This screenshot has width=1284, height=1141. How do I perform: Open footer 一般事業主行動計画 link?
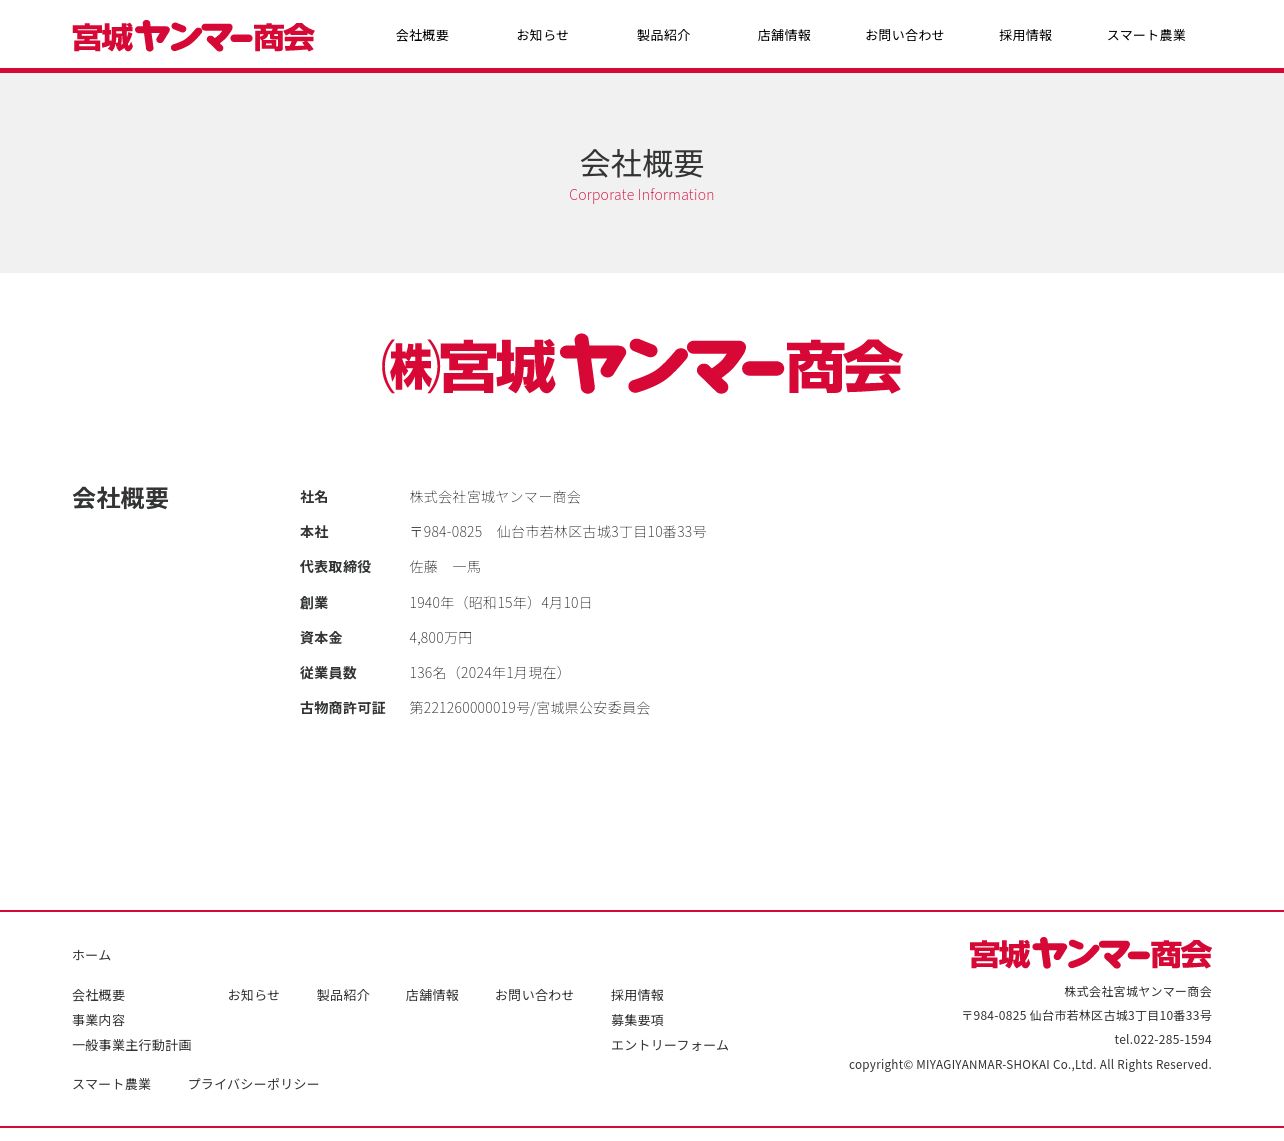click(131, 1045)
